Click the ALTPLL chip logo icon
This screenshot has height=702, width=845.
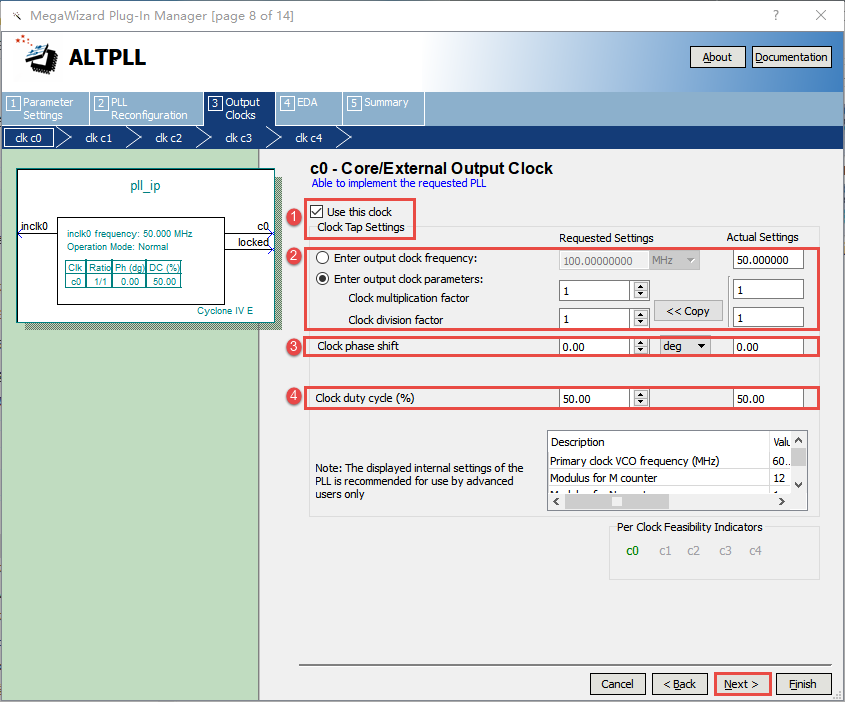pyautogui.click(x=38, y=54)
